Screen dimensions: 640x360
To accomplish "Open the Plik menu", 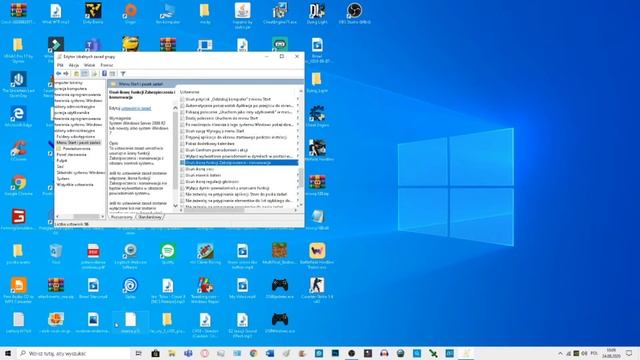I will tap(60, 65).
